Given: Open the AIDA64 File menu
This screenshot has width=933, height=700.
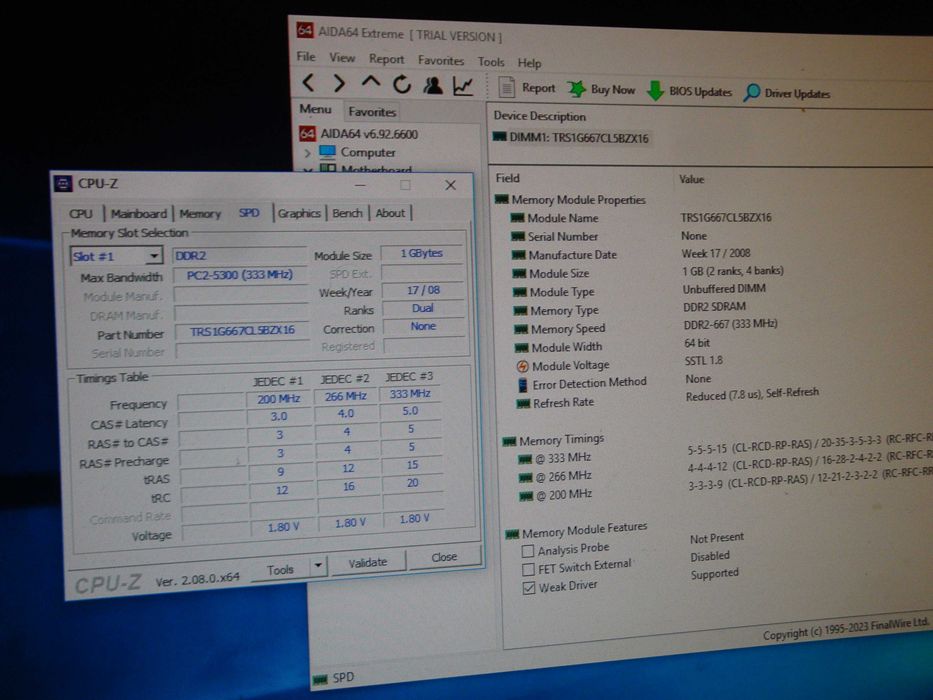Looking at the screenshot, I should (x=306, y=57).
